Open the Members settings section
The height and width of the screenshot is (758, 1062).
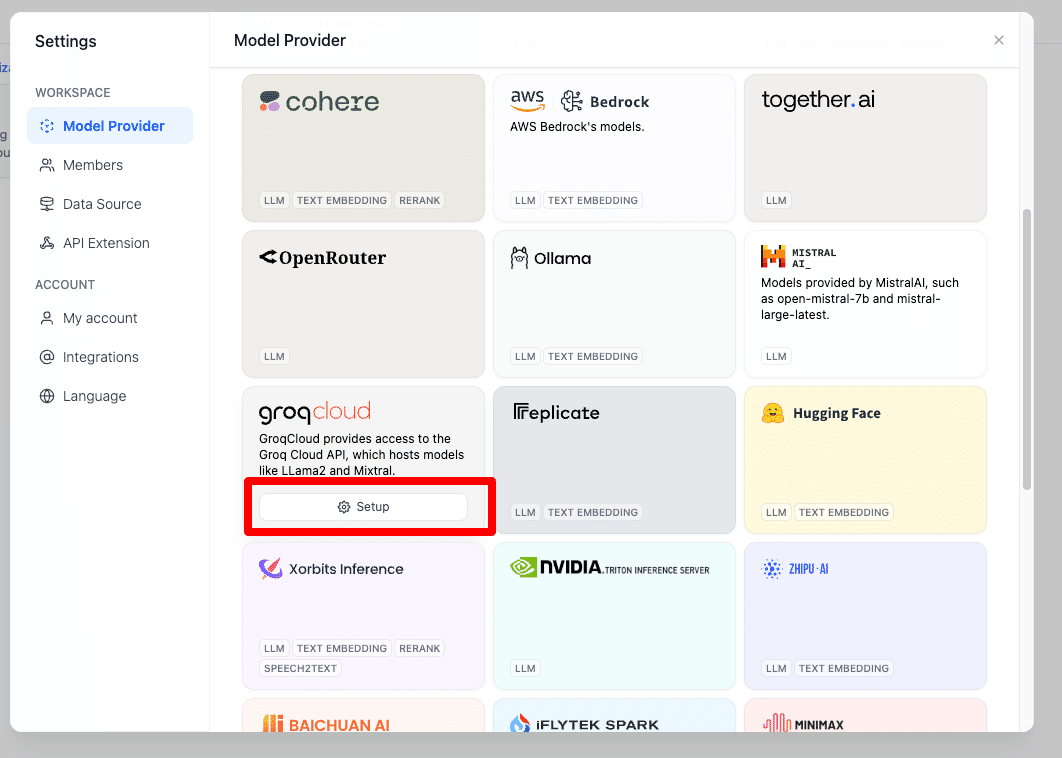(x=110, y=165)
